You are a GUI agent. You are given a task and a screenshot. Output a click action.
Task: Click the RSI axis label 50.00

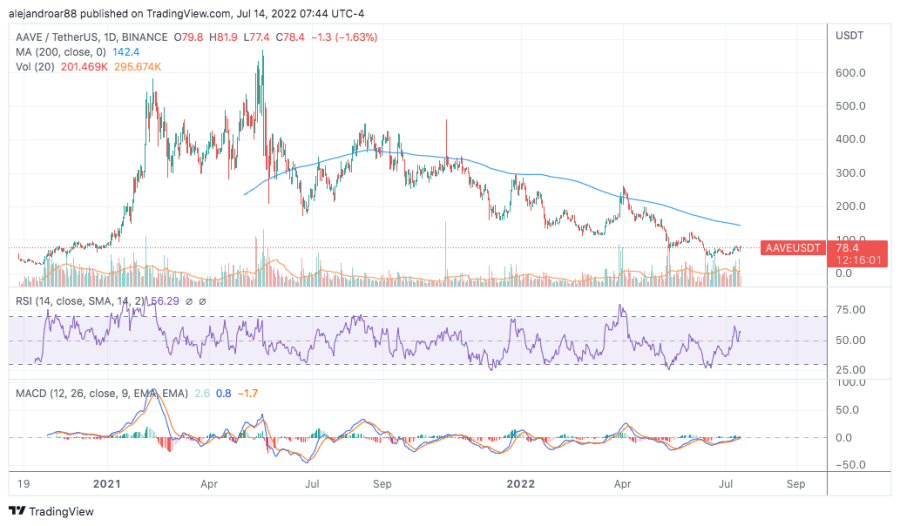coord(851,340)
